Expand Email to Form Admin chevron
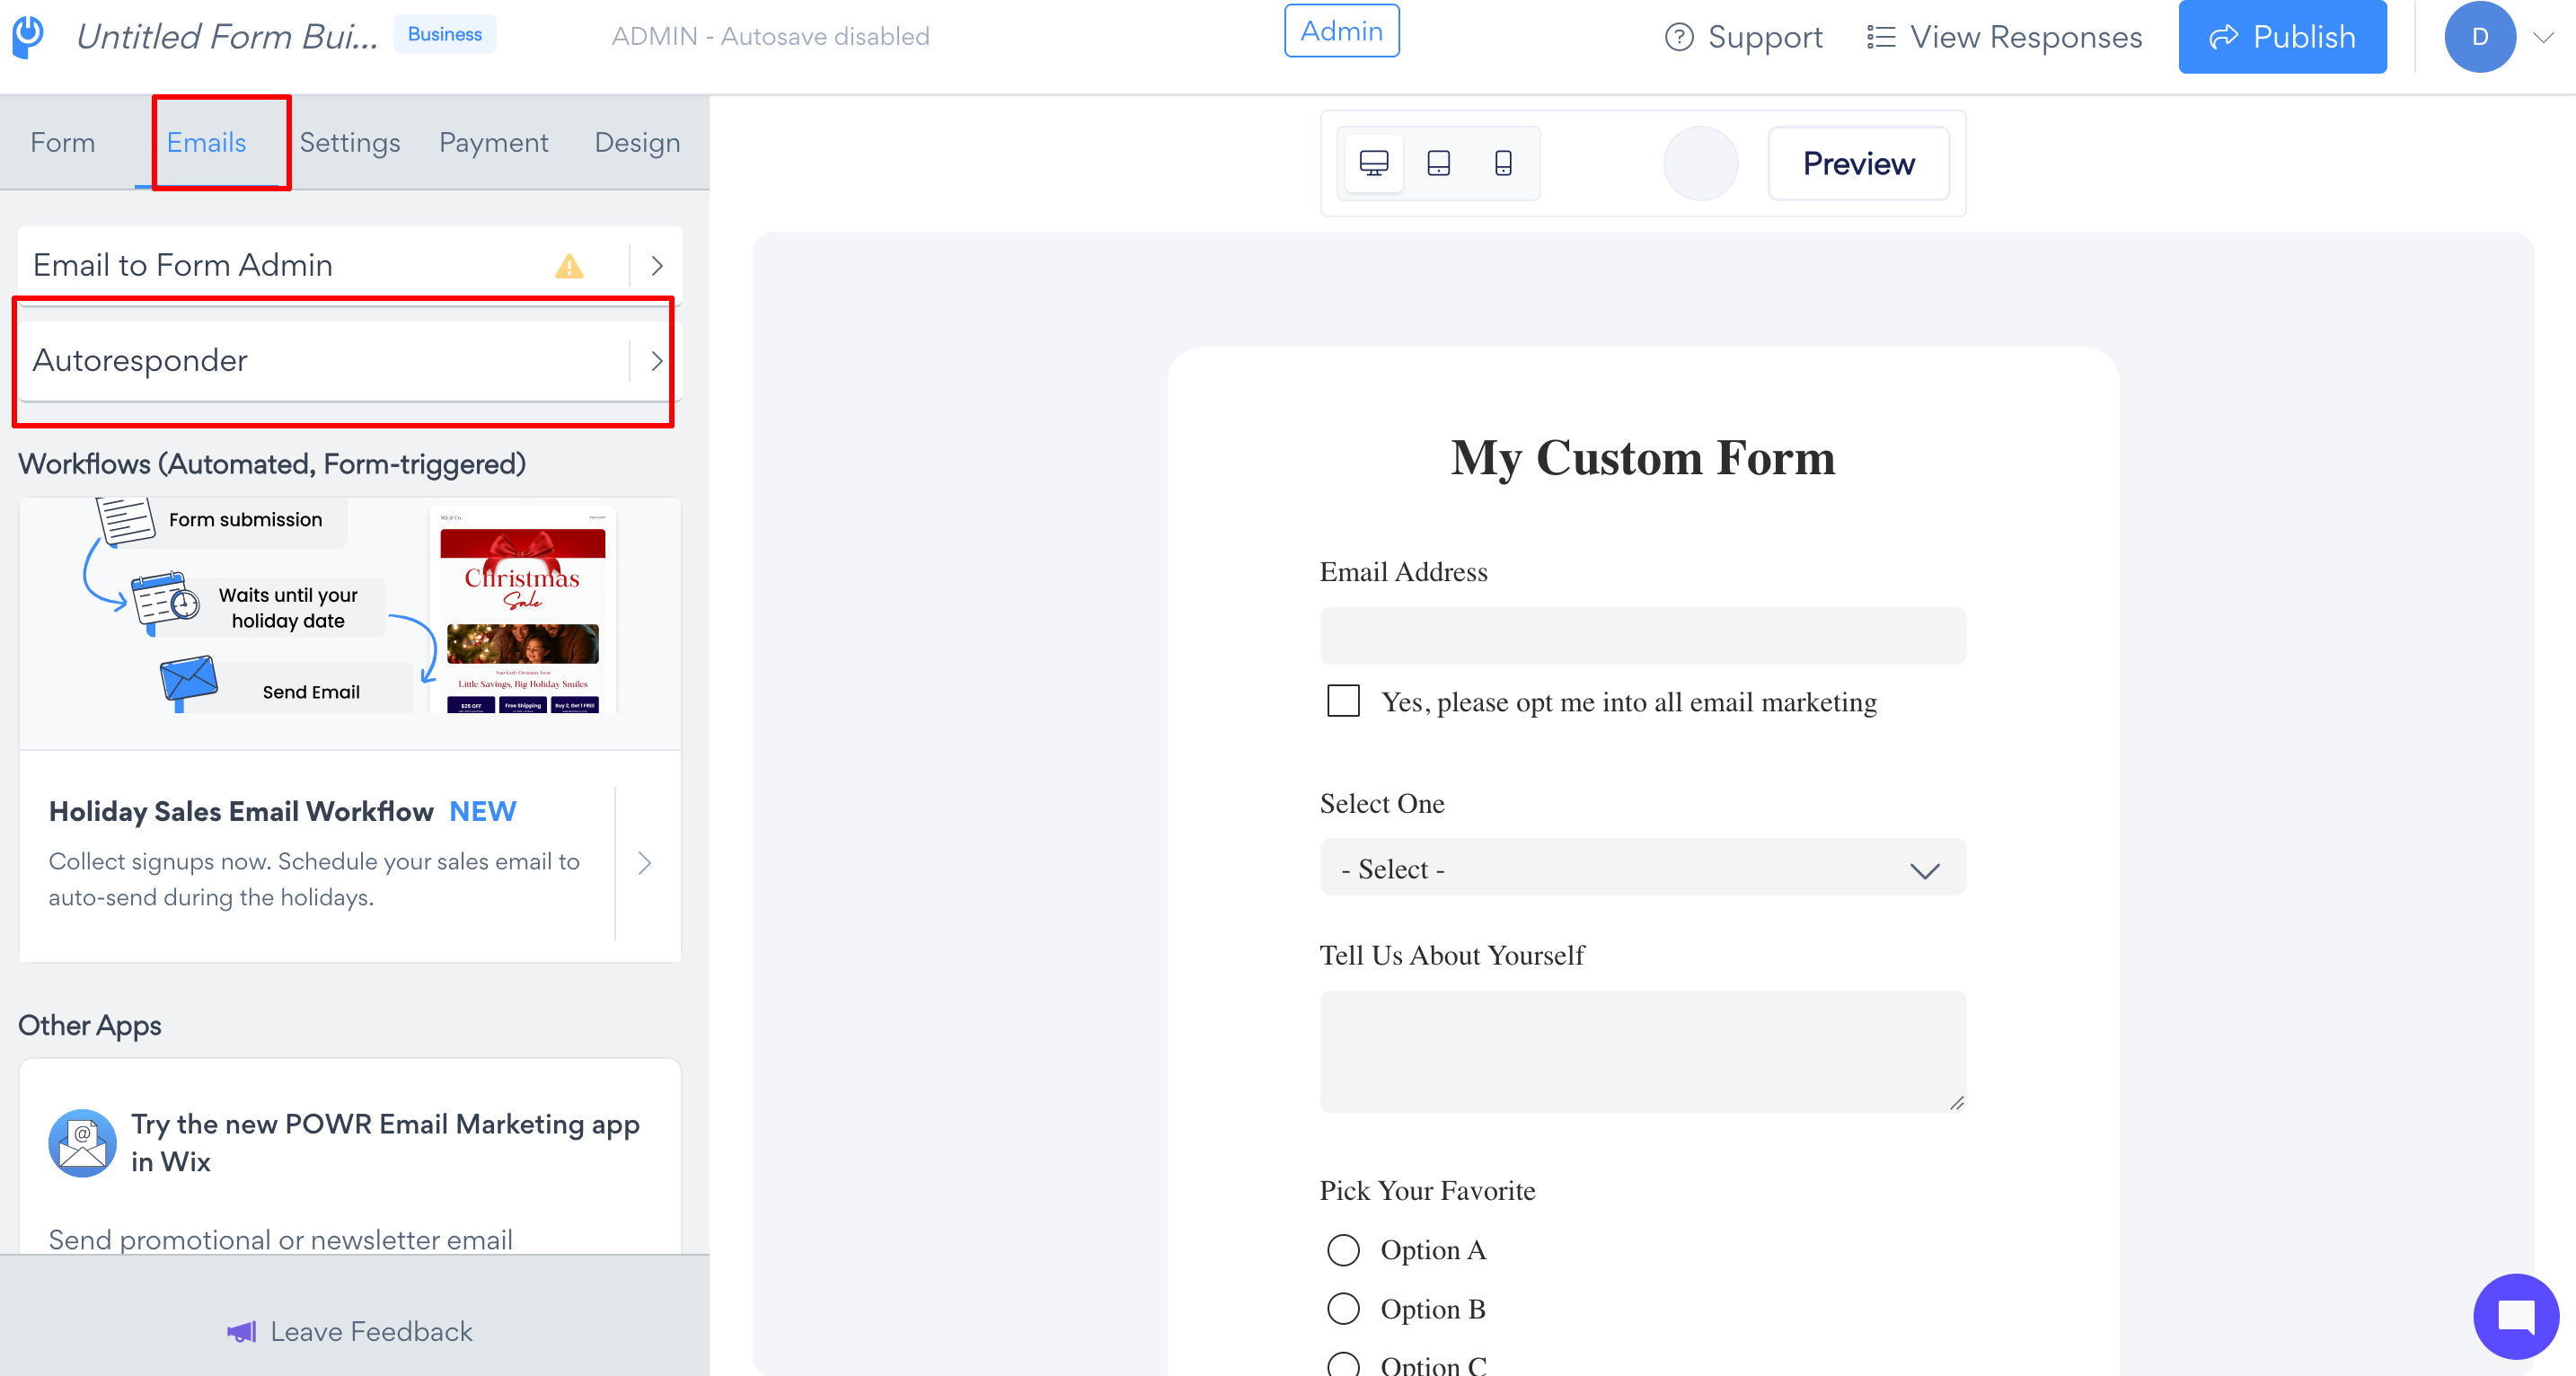 657,266
